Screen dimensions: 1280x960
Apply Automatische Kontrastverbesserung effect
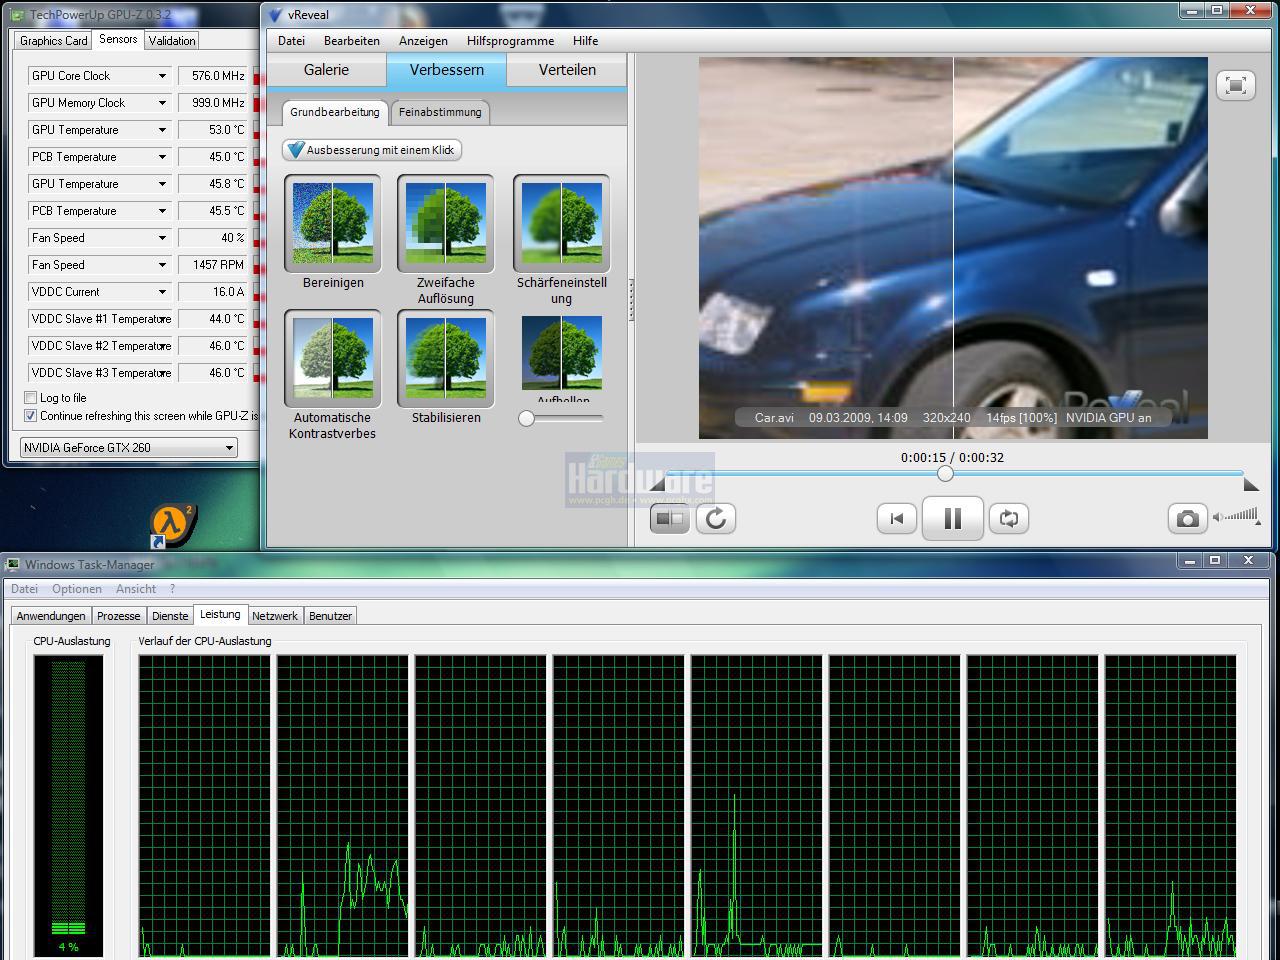(x=333, y=359)
